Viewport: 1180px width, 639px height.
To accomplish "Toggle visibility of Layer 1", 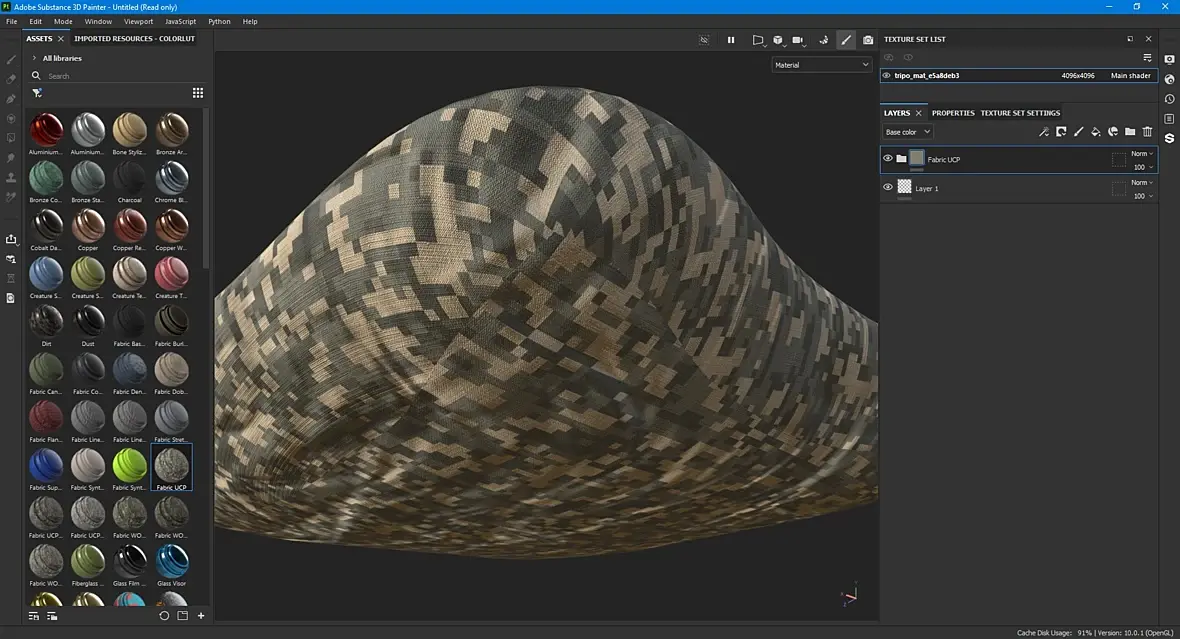I will click(887, 187).
